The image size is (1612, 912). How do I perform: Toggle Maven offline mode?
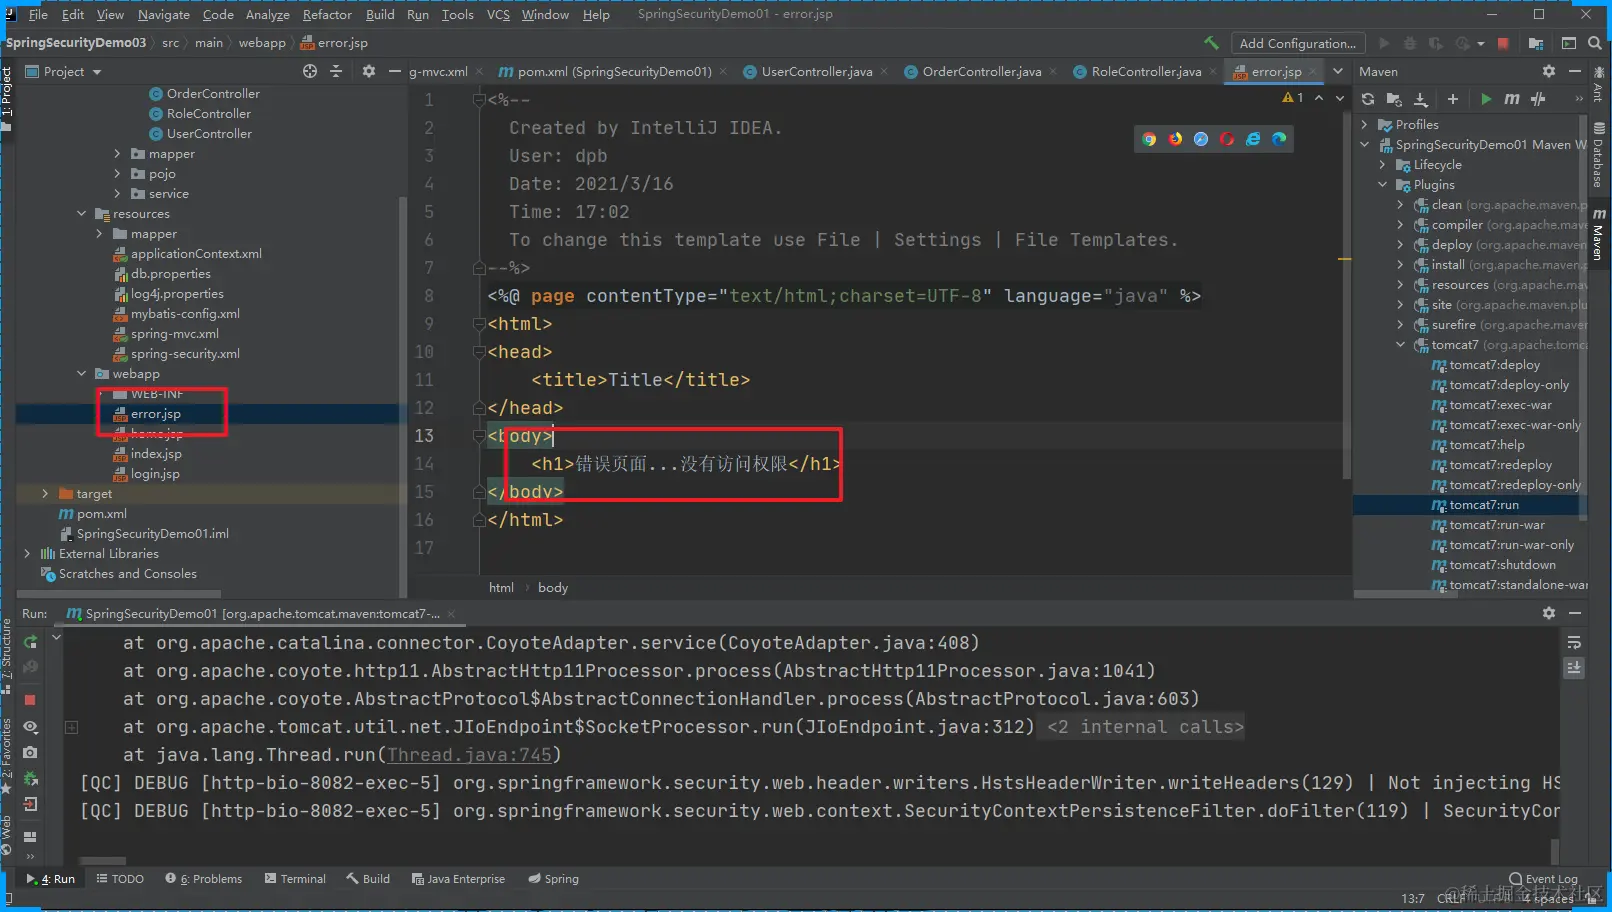pyautogui.click(x=1538, y=99)
